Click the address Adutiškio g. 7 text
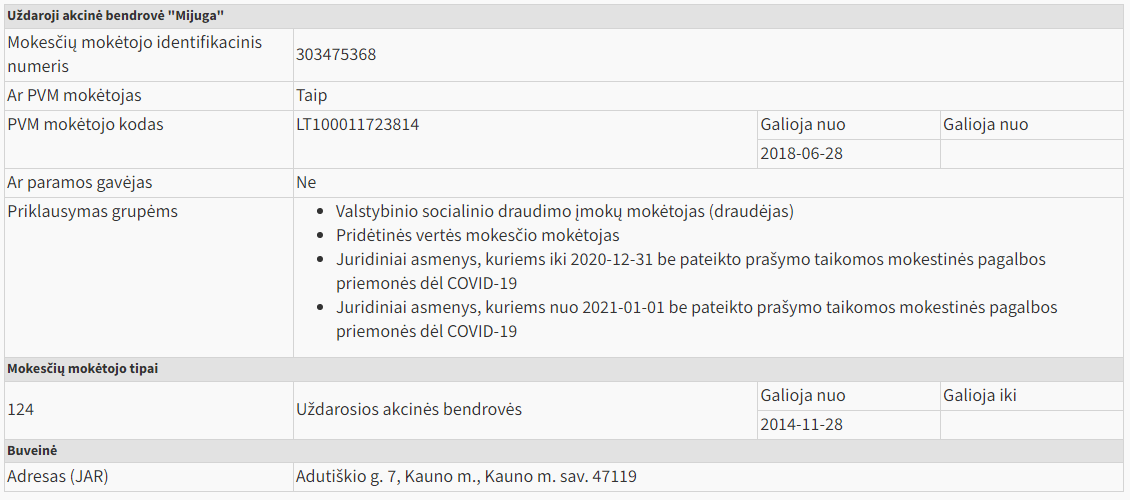 click(466, 477)
